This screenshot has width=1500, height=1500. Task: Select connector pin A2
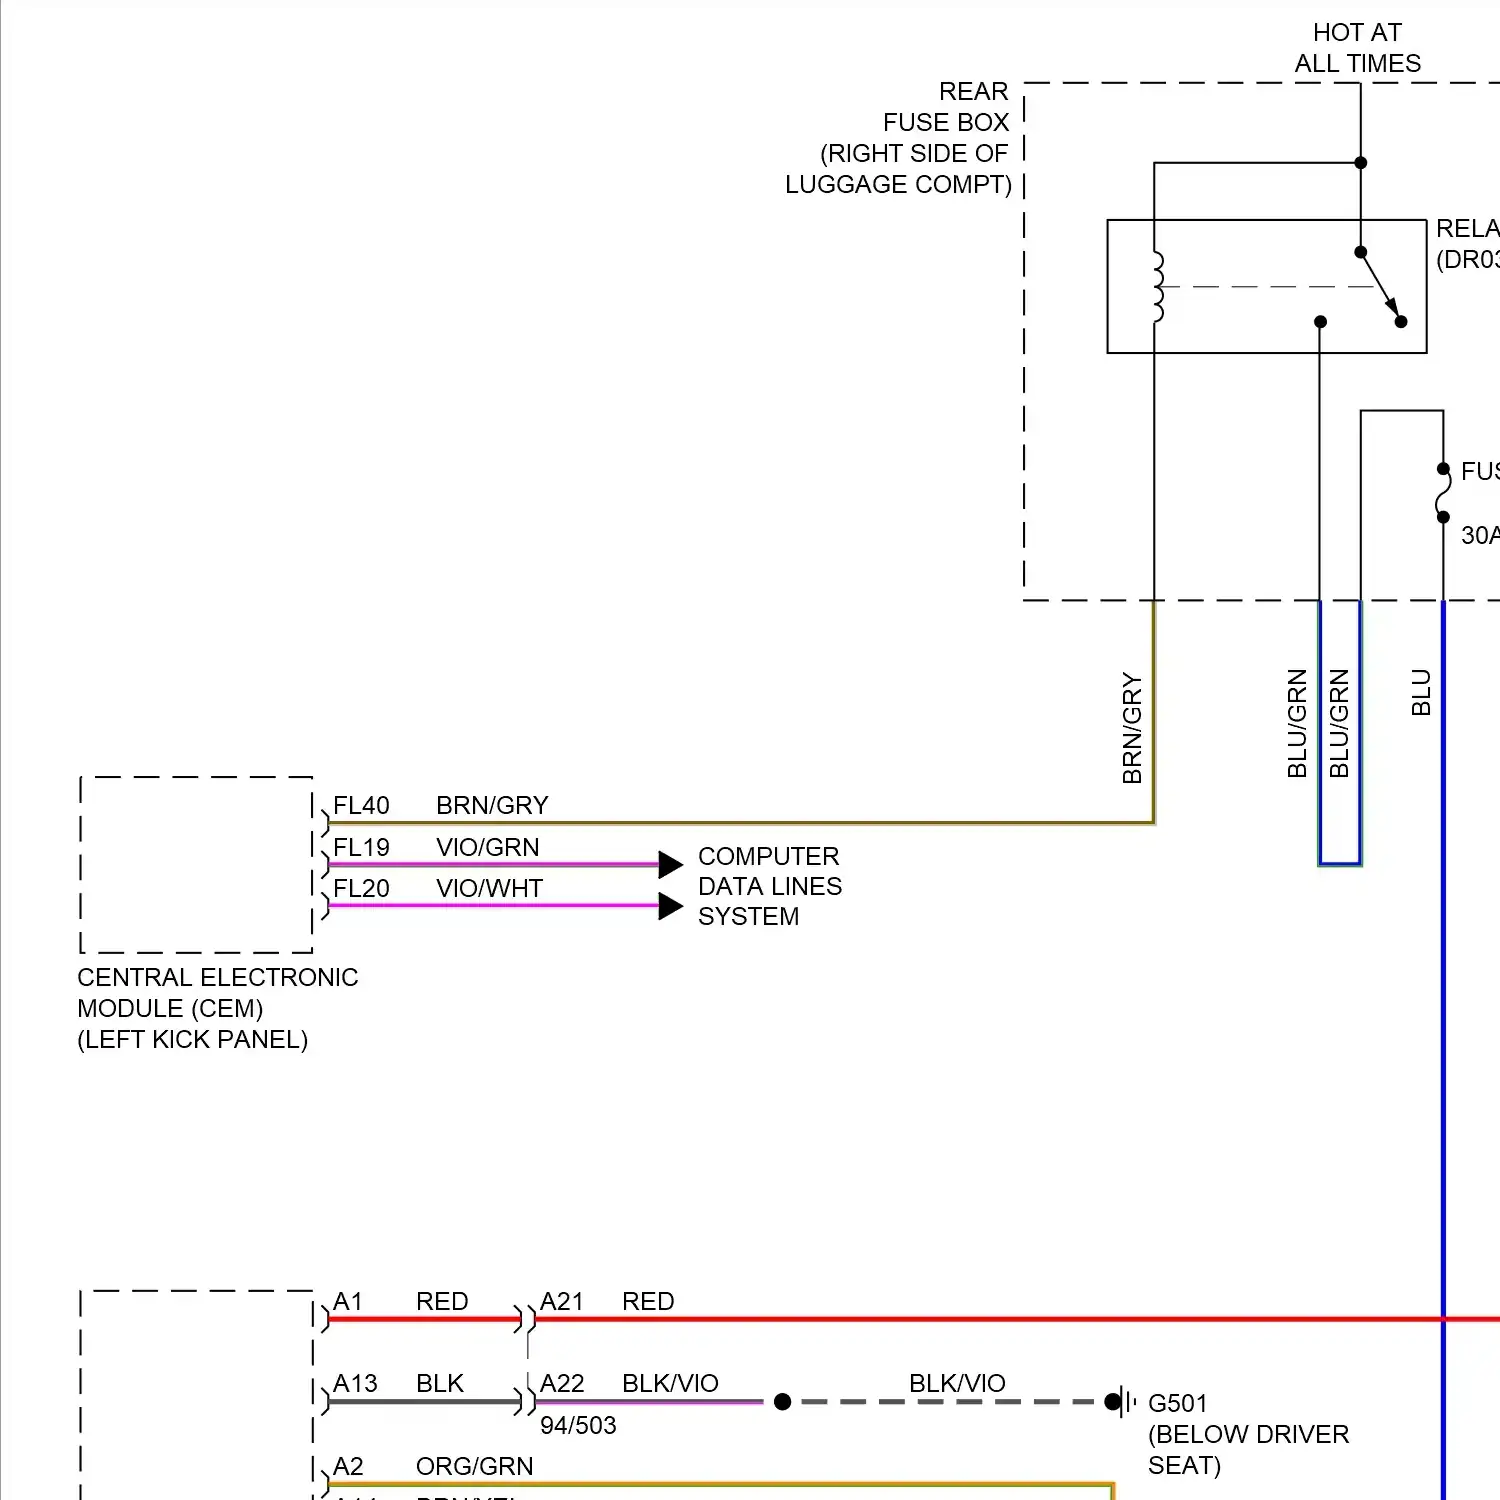tap(347, 1467)
